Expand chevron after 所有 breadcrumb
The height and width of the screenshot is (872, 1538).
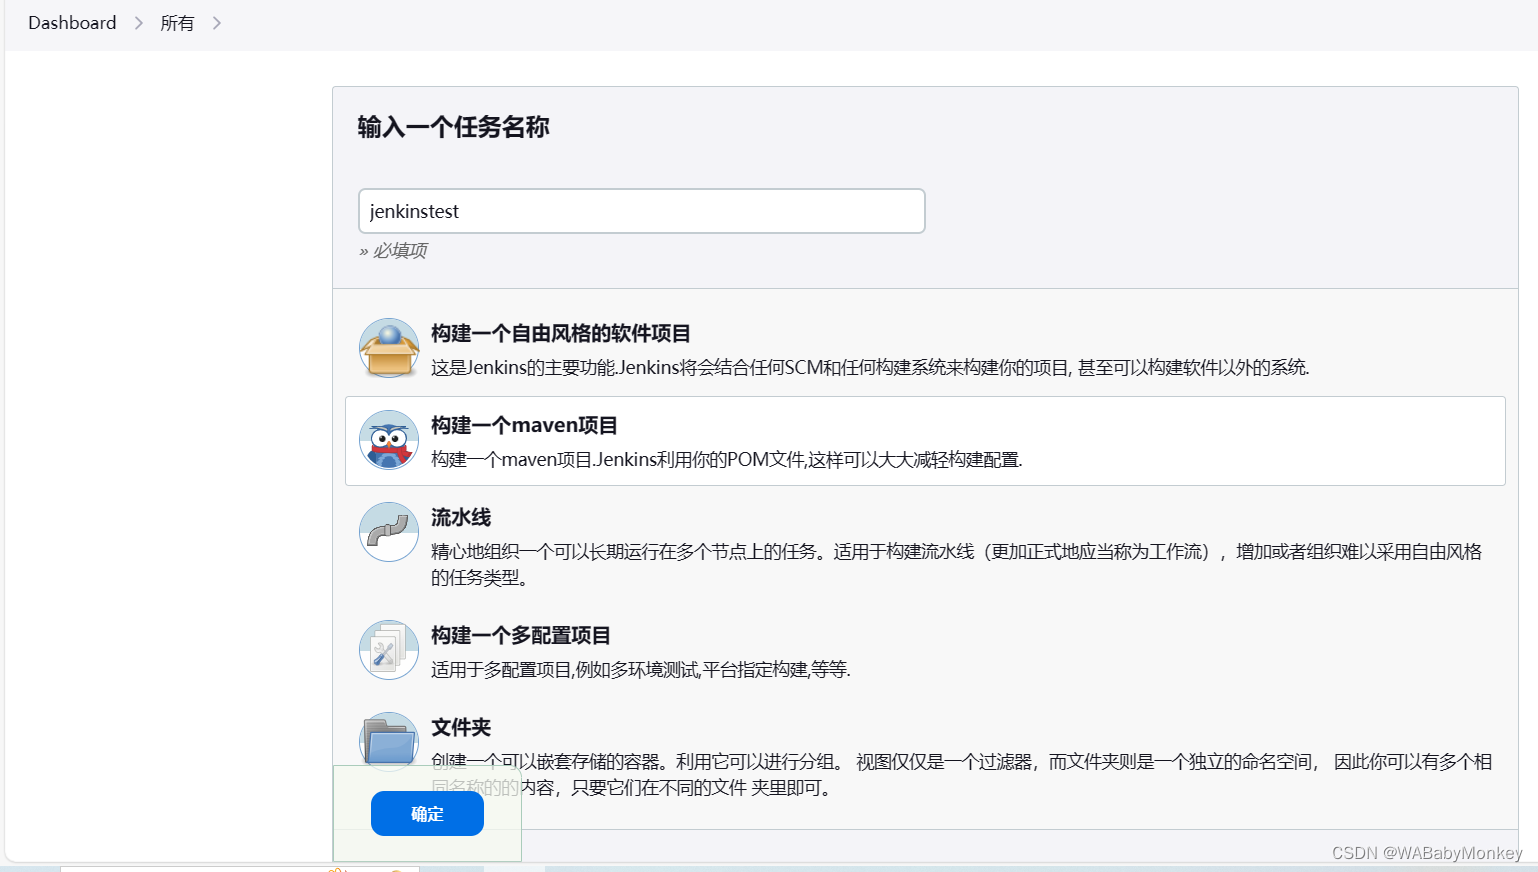[217, 23]
